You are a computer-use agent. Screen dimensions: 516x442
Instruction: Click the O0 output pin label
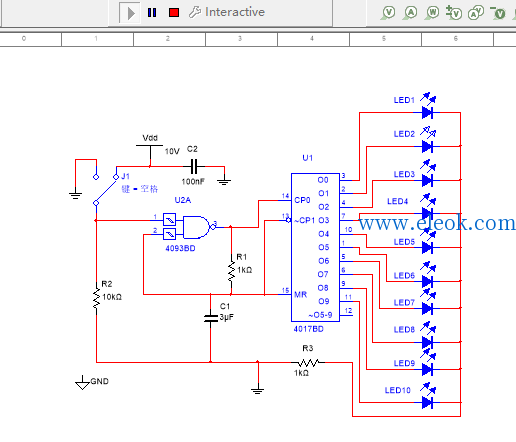323,180
